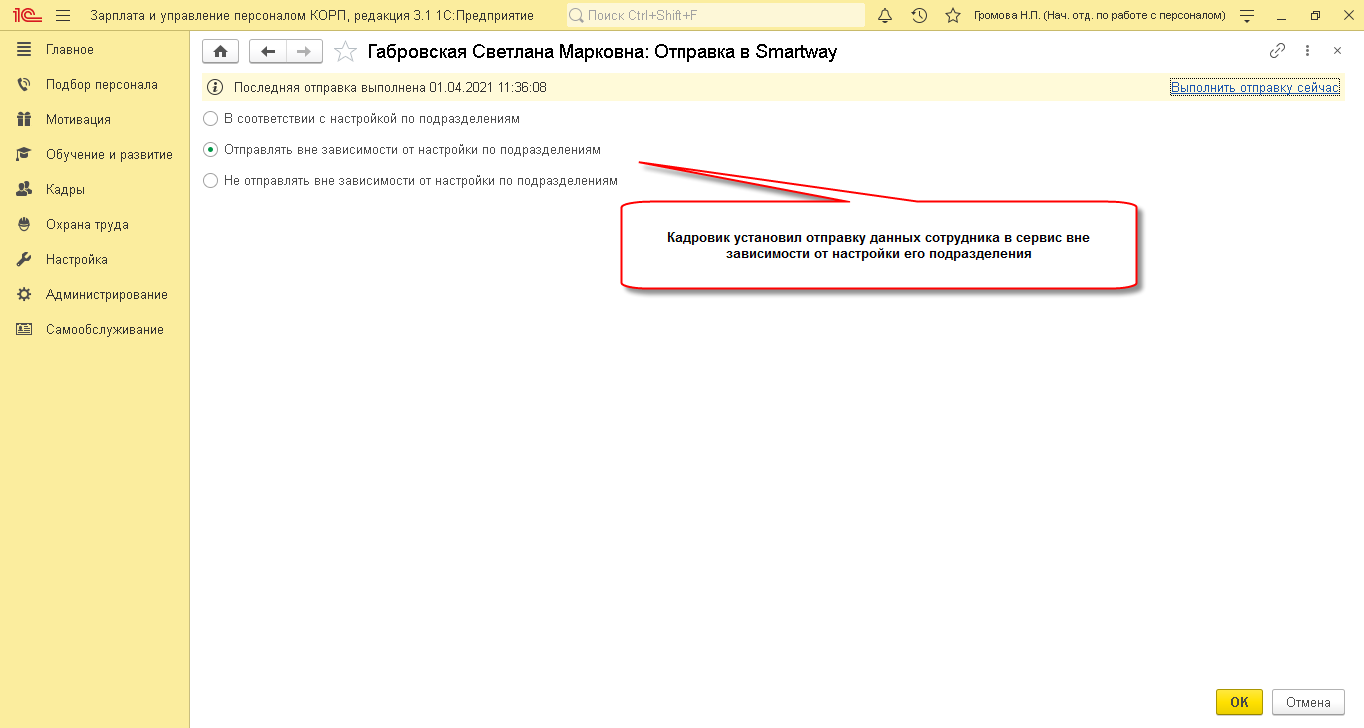Show the history clock icon
This screenshot has width=1364, height=728.
click(919, 16)
